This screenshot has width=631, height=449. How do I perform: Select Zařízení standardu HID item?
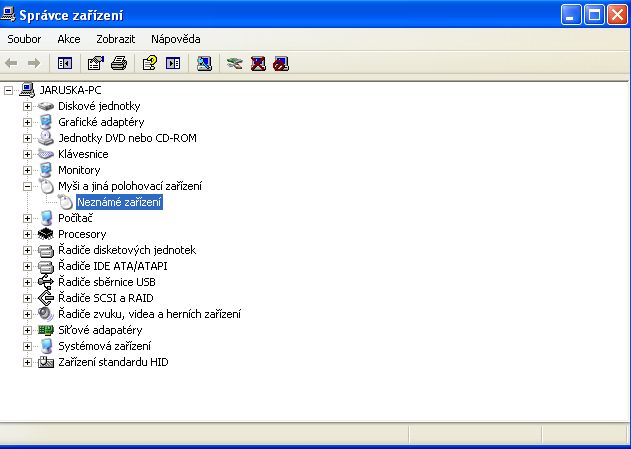(112, 362)
